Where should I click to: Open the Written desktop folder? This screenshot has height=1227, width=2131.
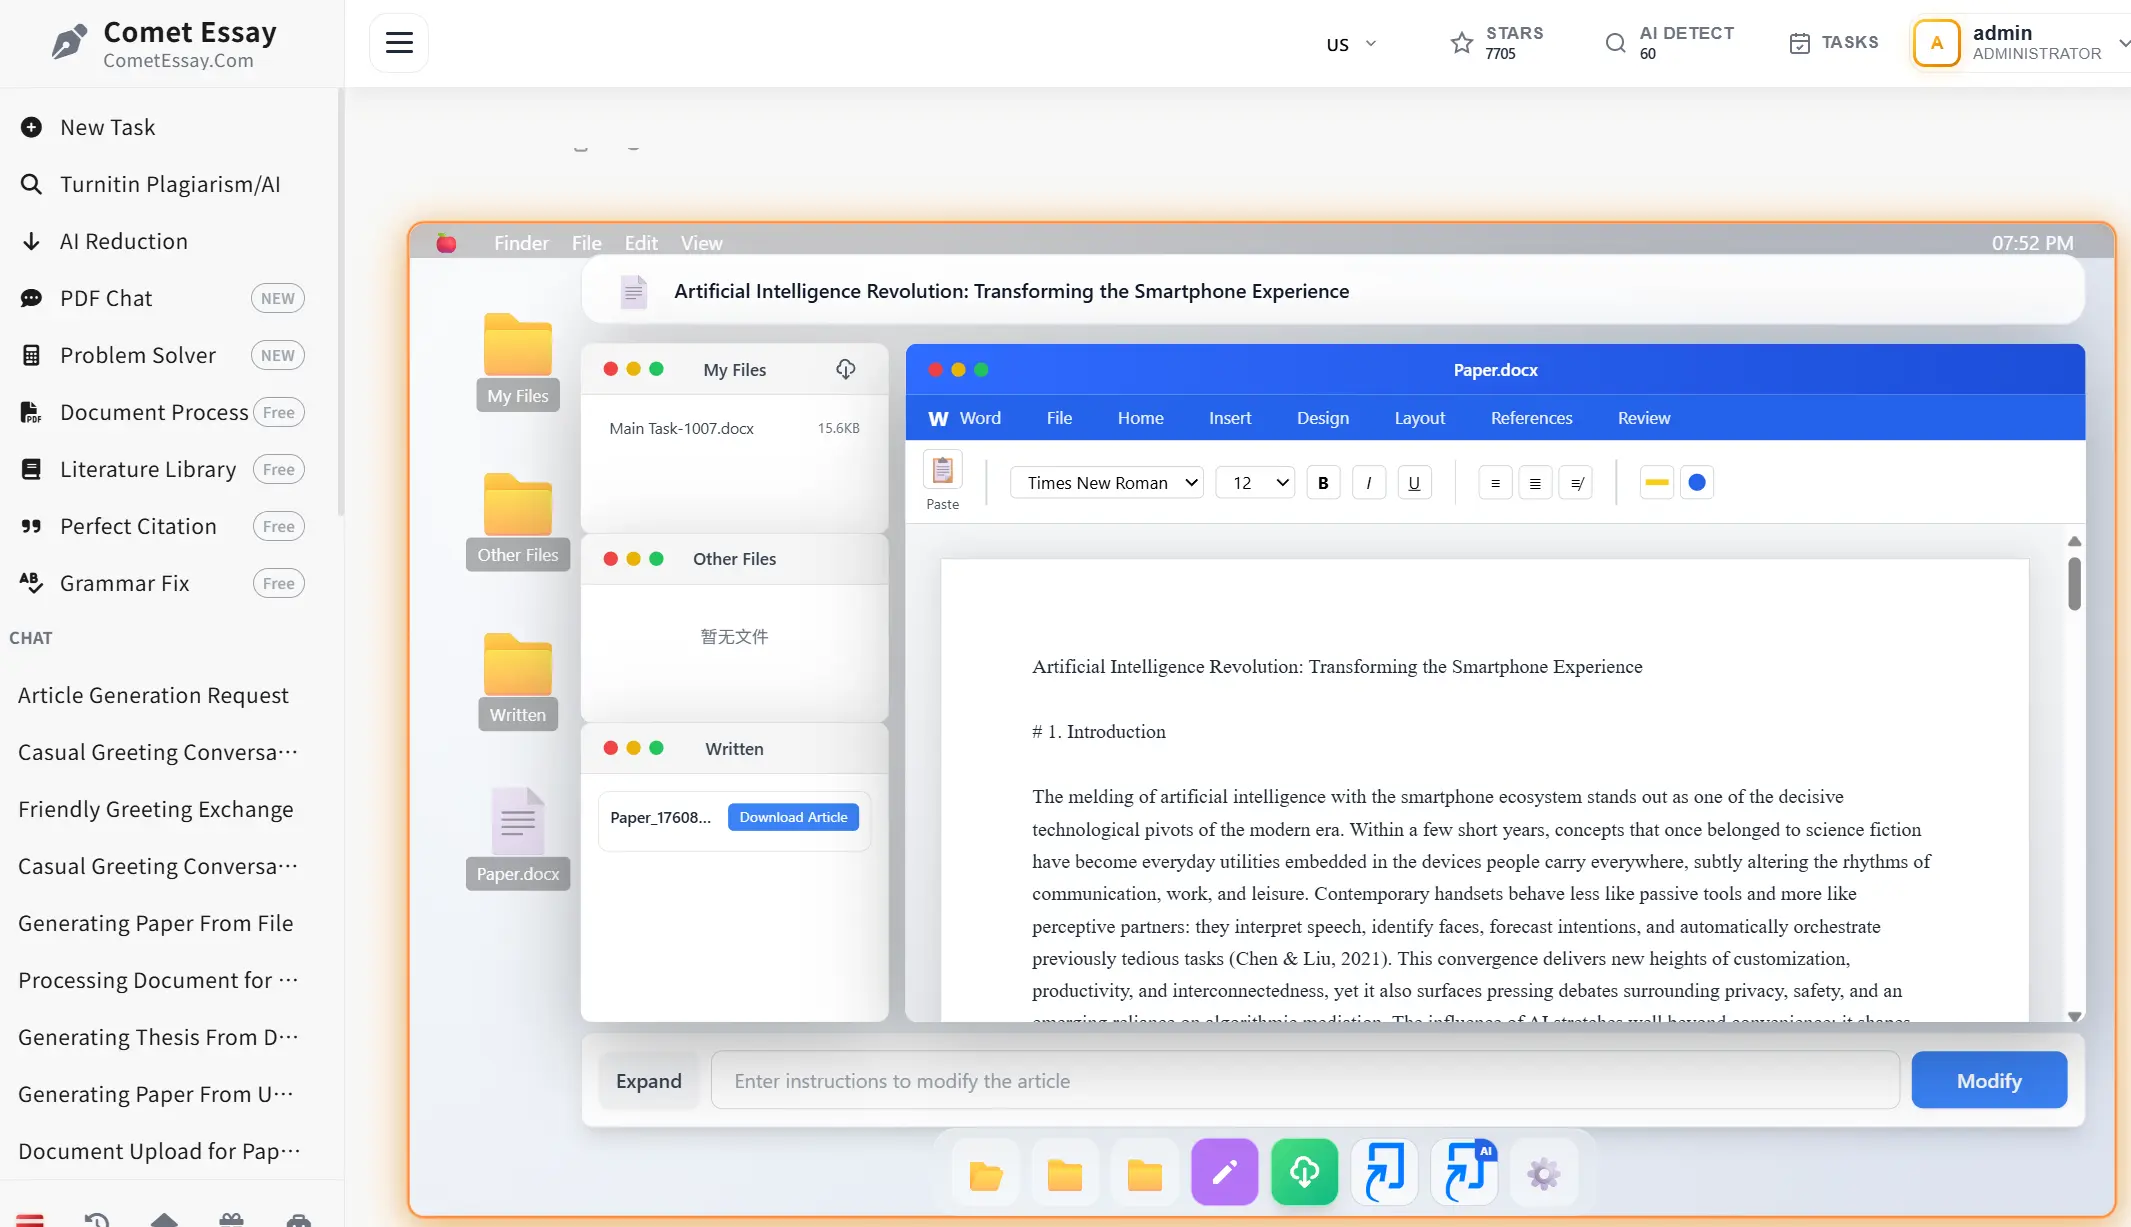pos(518,680)
